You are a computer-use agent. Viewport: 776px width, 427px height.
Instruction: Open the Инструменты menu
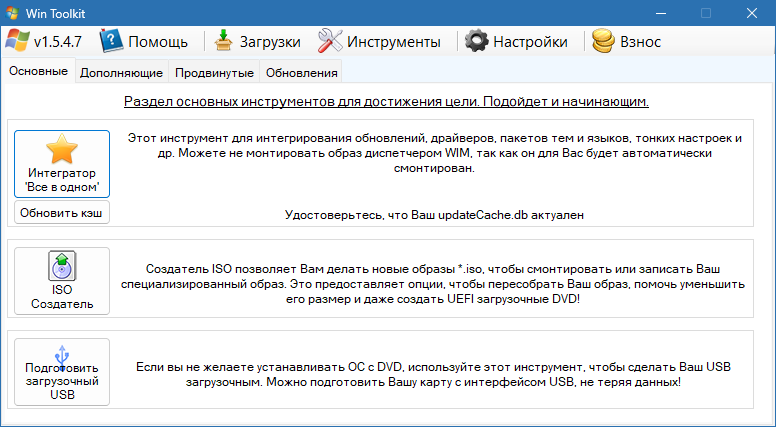(x=379, y=42)
